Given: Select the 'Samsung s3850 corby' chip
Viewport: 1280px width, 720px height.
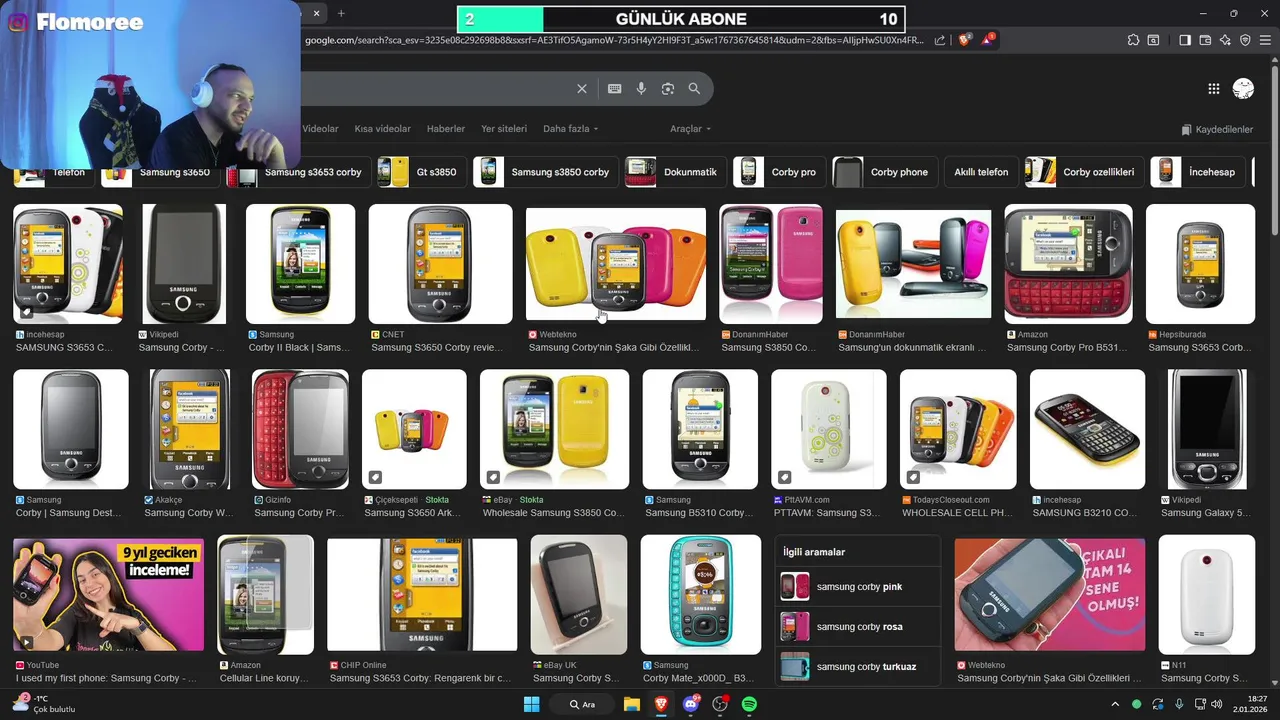Looking at the screenshot, I should (545, 172).
